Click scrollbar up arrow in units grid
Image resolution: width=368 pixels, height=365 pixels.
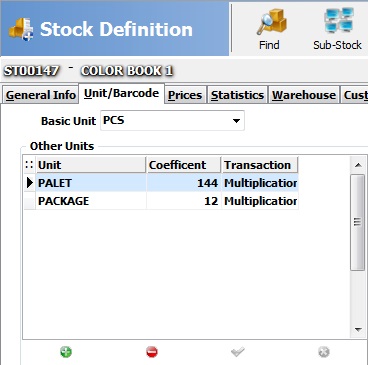click(x=358, y=165)
